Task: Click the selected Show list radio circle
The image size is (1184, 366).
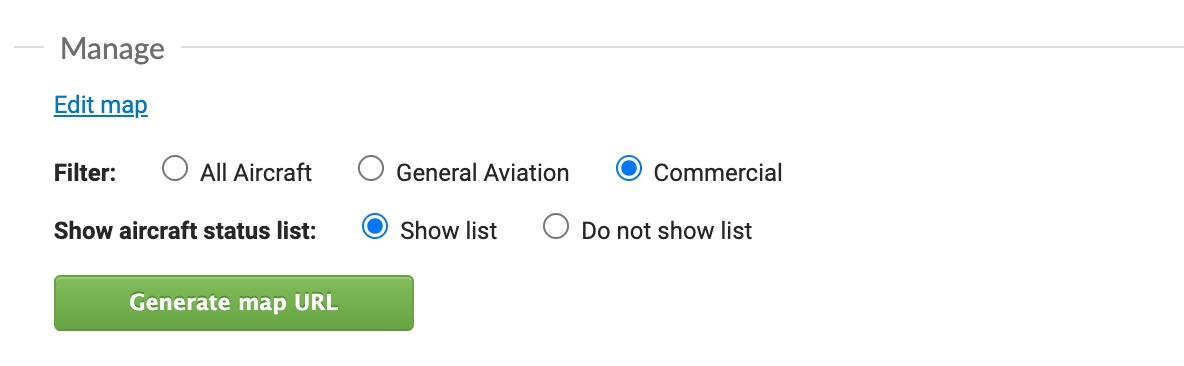Action: tap(375, 226)
